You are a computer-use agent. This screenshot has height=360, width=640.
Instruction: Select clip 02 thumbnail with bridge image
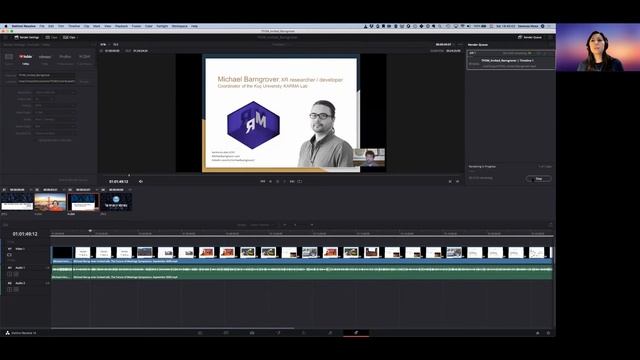click(x=50, y=202)
